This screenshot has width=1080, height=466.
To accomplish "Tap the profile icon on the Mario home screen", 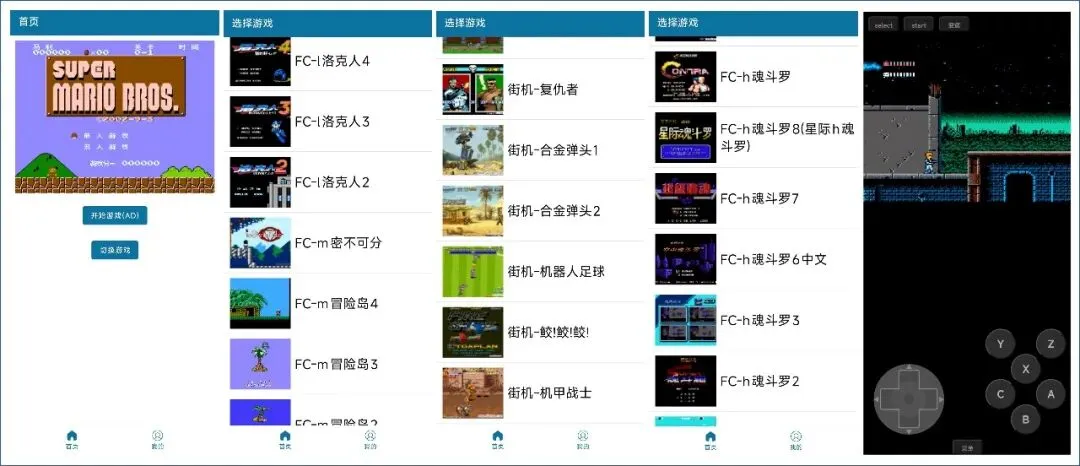I will point(158,435).
